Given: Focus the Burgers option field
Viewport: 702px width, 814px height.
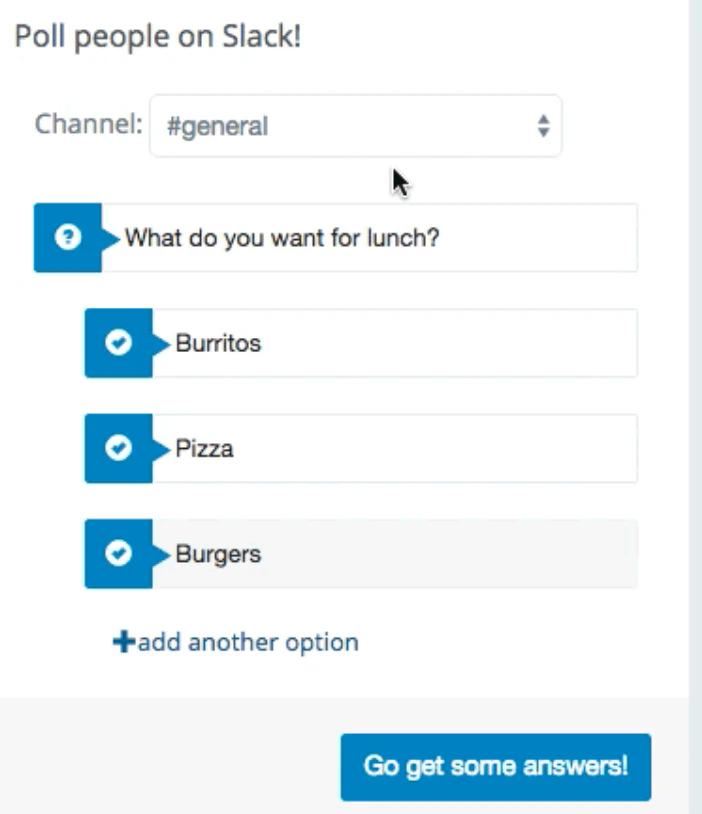Looking at the screenshot, I should pos(395,554).
